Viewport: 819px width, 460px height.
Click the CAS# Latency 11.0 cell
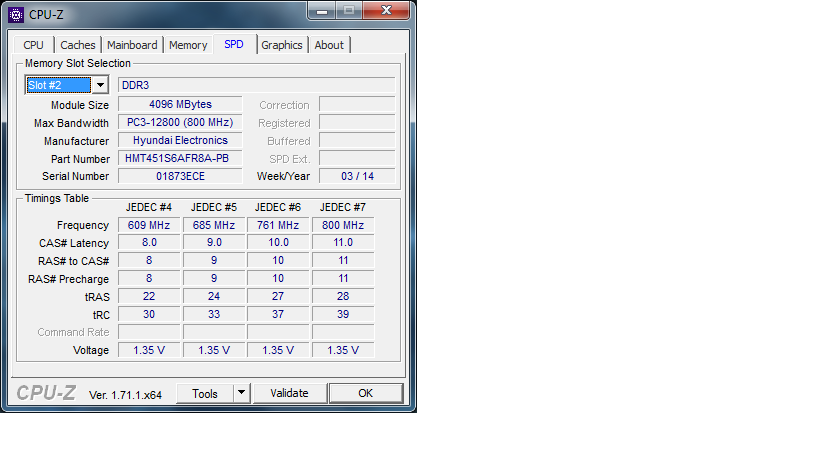click(x=343, y=242)
